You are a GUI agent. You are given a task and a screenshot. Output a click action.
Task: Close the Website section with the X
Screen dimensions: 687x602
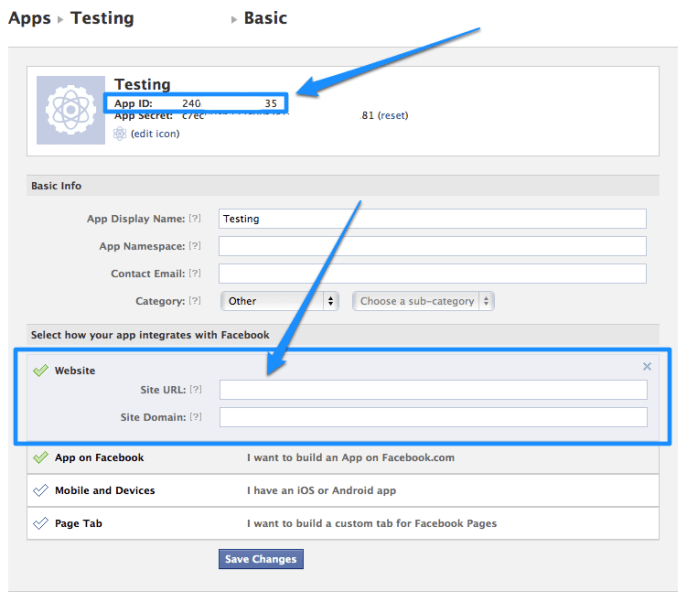[647, 367]
